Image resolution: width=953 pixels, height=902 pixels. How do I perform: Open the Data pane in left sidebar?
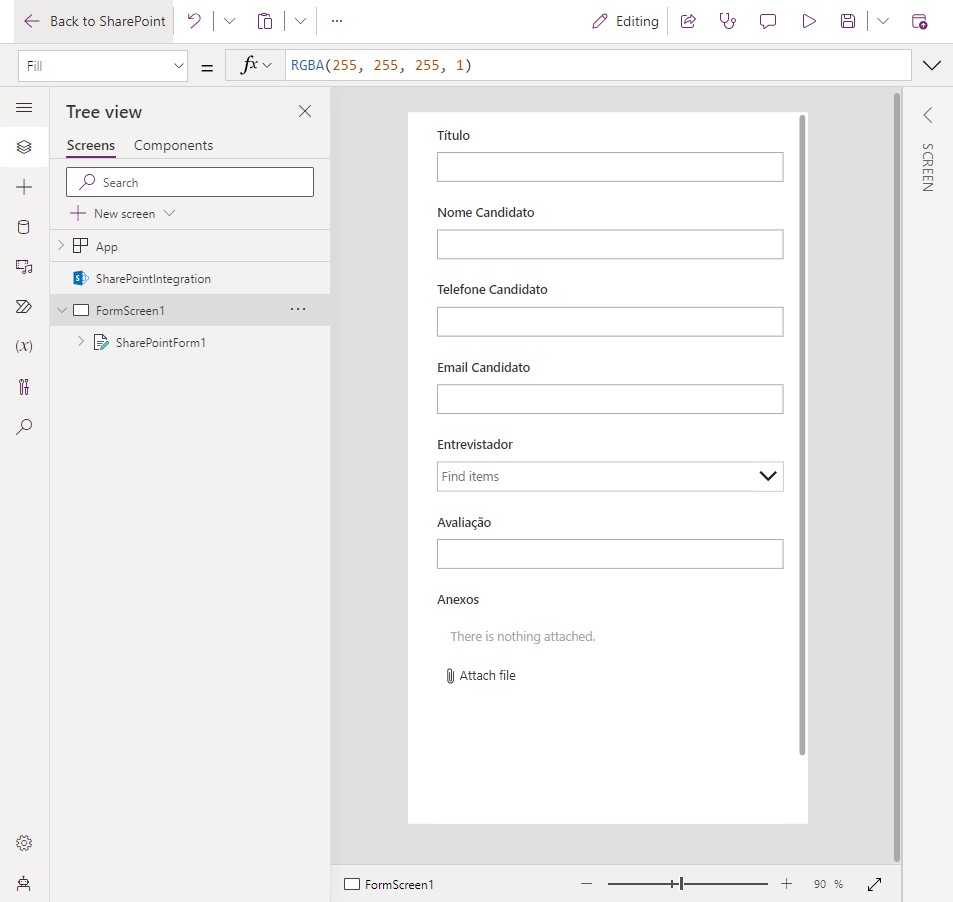(x=24, y=227)
